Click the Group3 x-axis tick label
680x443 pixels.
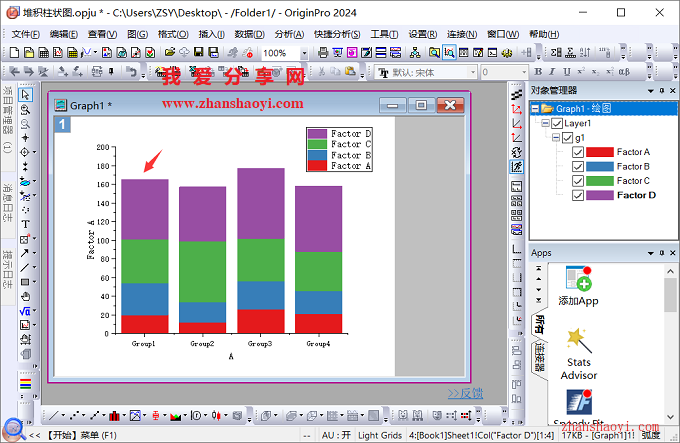(x=260, y=344)
